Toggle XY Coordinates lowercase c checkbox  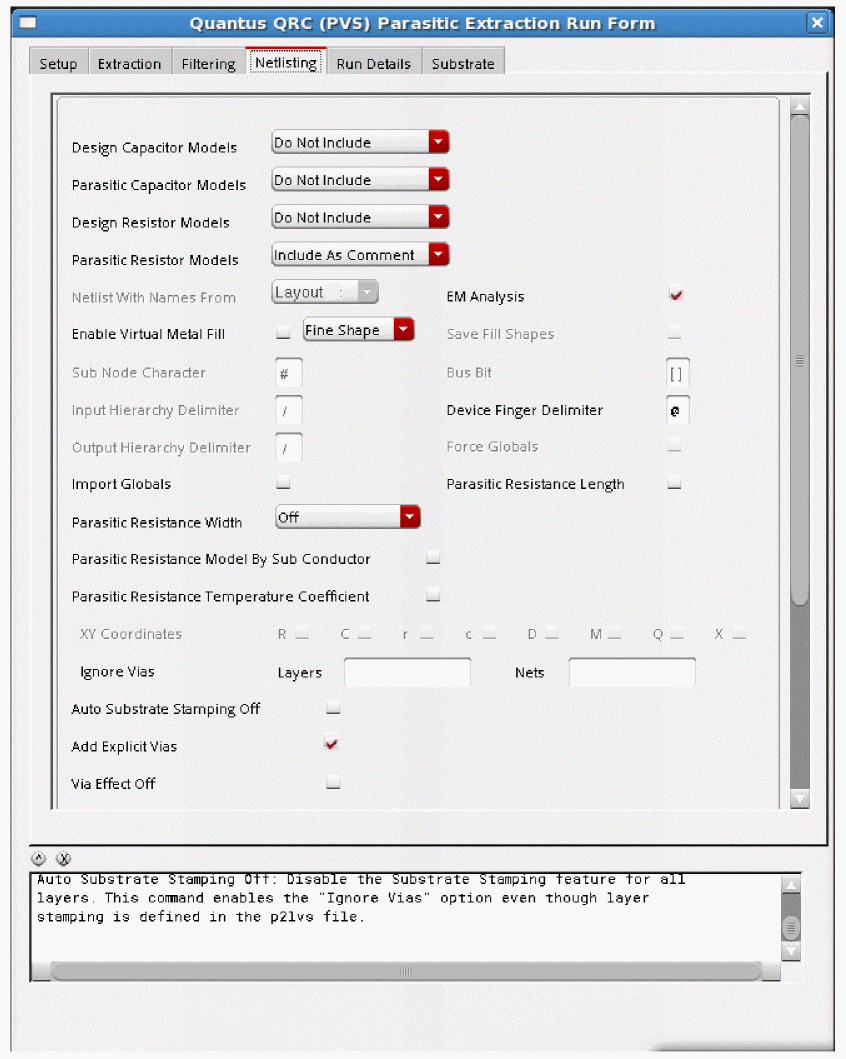[490, 633]
